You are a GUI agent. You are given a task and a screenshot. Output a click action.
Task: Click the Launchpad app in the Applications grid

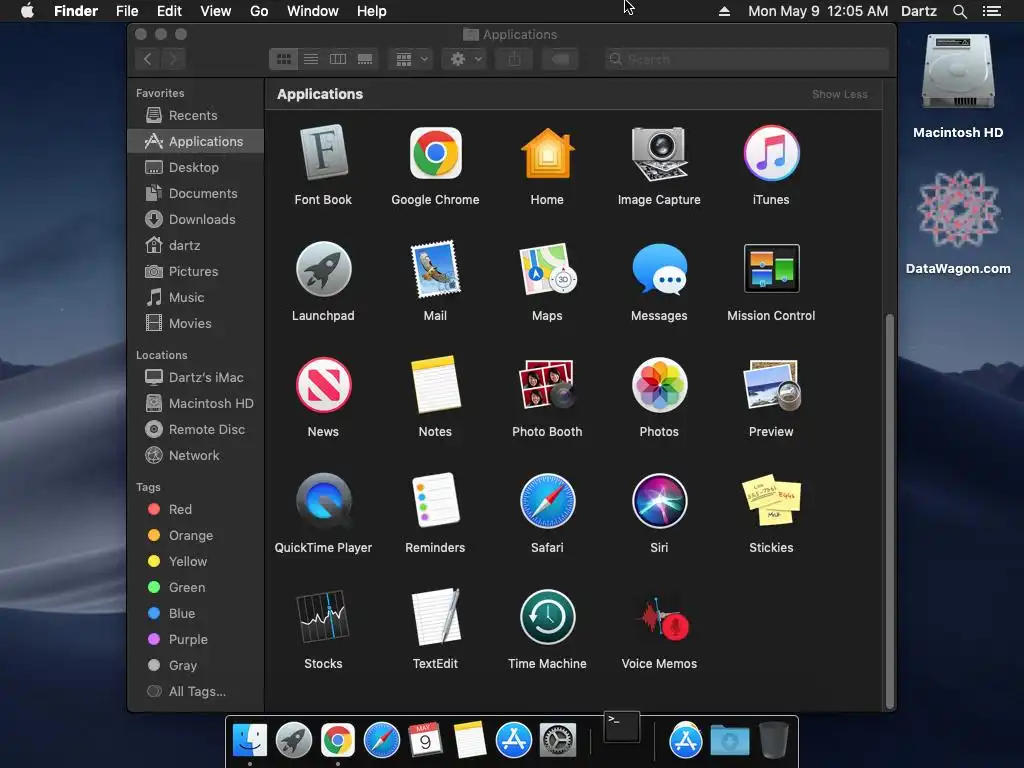323,269
